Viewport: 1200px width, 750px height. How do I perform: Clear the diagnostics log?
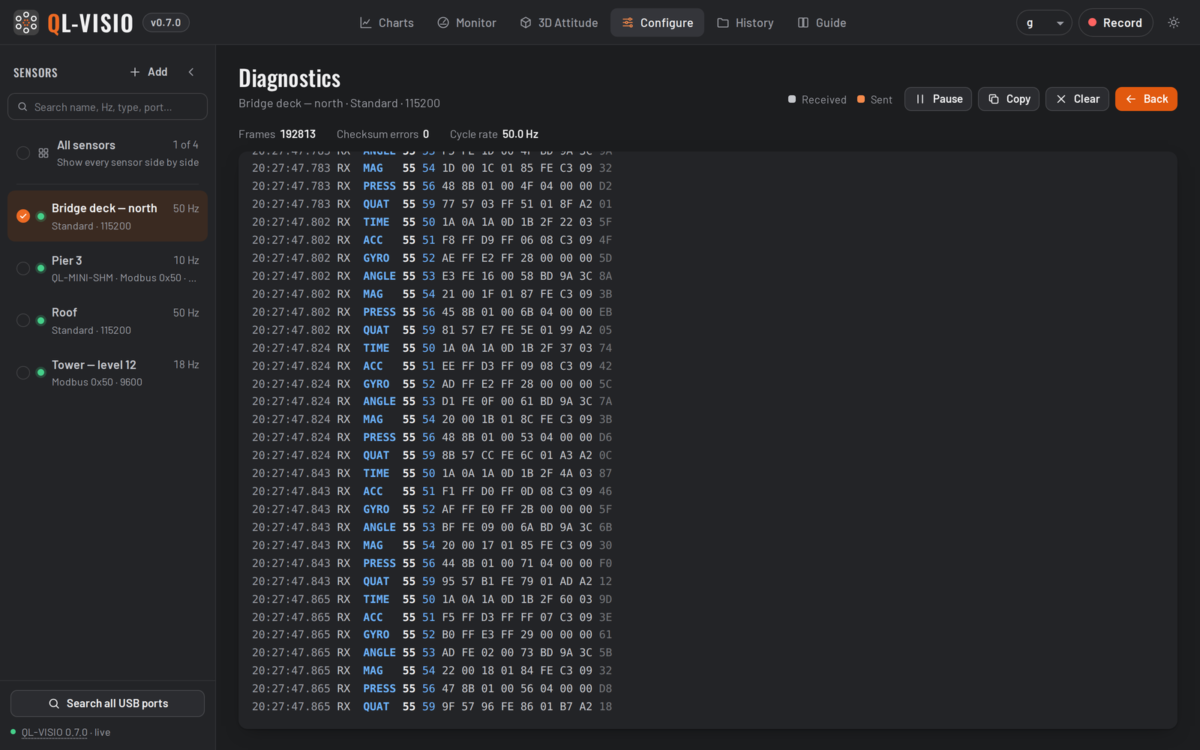coord(1077,99)
